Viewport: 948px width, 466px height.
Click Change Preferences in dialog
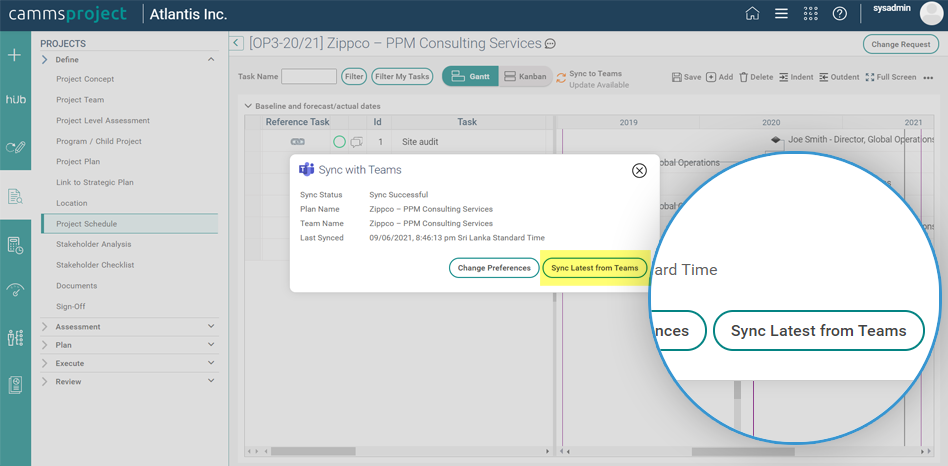494,268
